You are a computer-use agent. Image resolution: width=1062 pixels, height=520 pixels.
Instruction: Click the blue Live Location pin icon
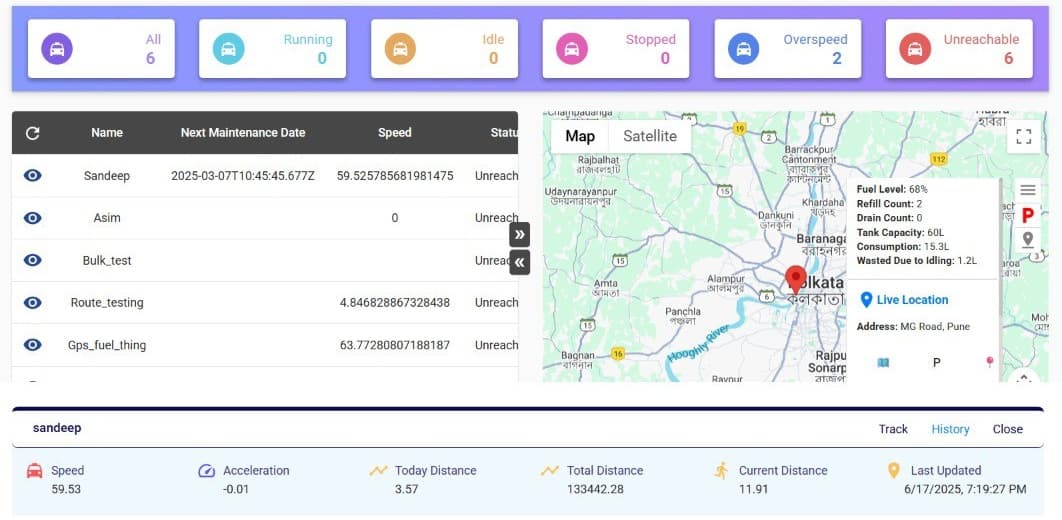866,299
